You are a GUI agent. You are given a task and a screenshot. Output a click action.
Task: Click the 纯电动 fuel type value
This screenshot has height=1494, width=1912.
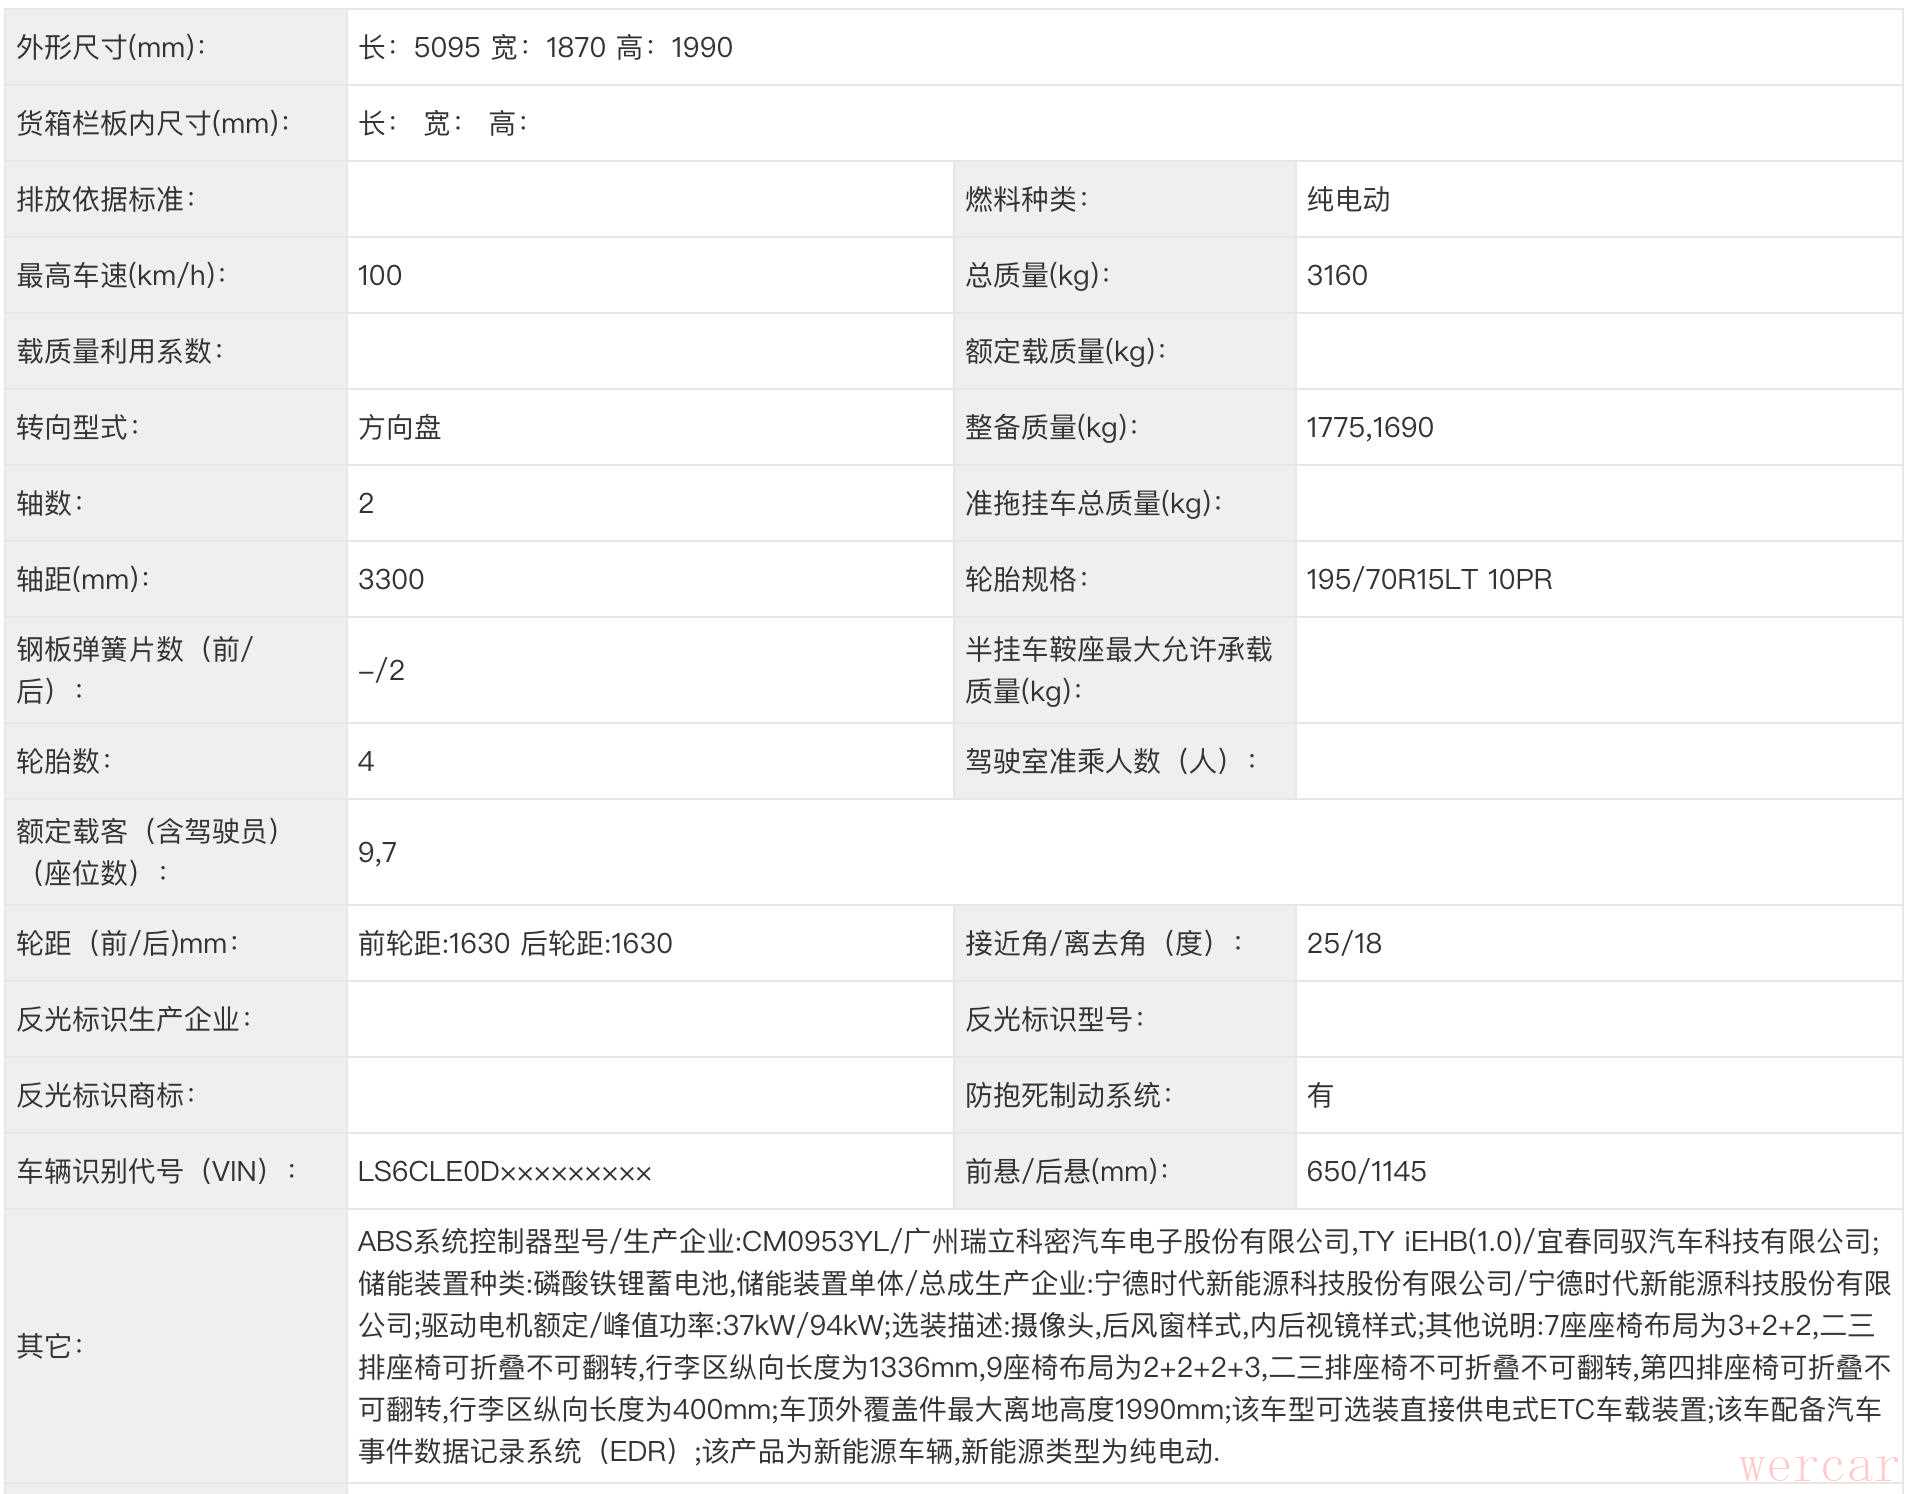(1348, 200)
